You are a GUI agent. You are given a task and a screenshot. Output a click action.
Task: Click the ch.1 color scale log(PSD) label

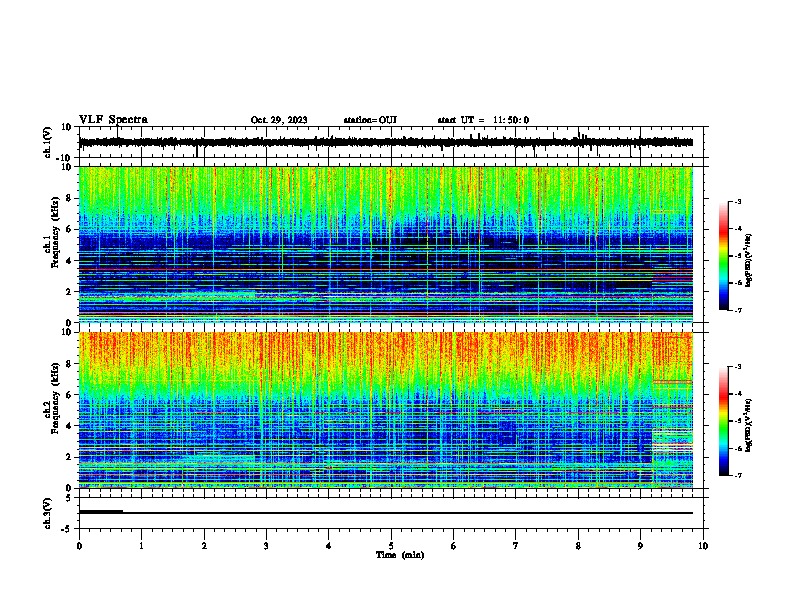click(748, 261)
